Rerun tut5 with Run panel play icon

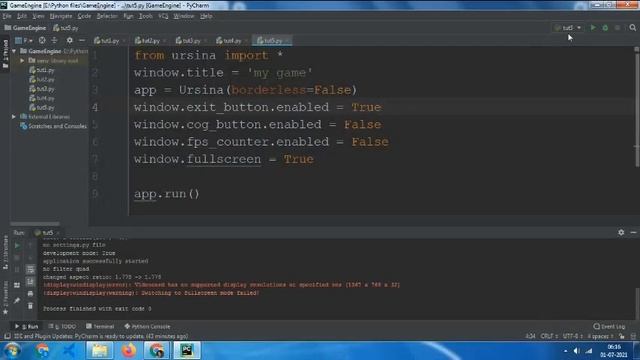(17, 246)
